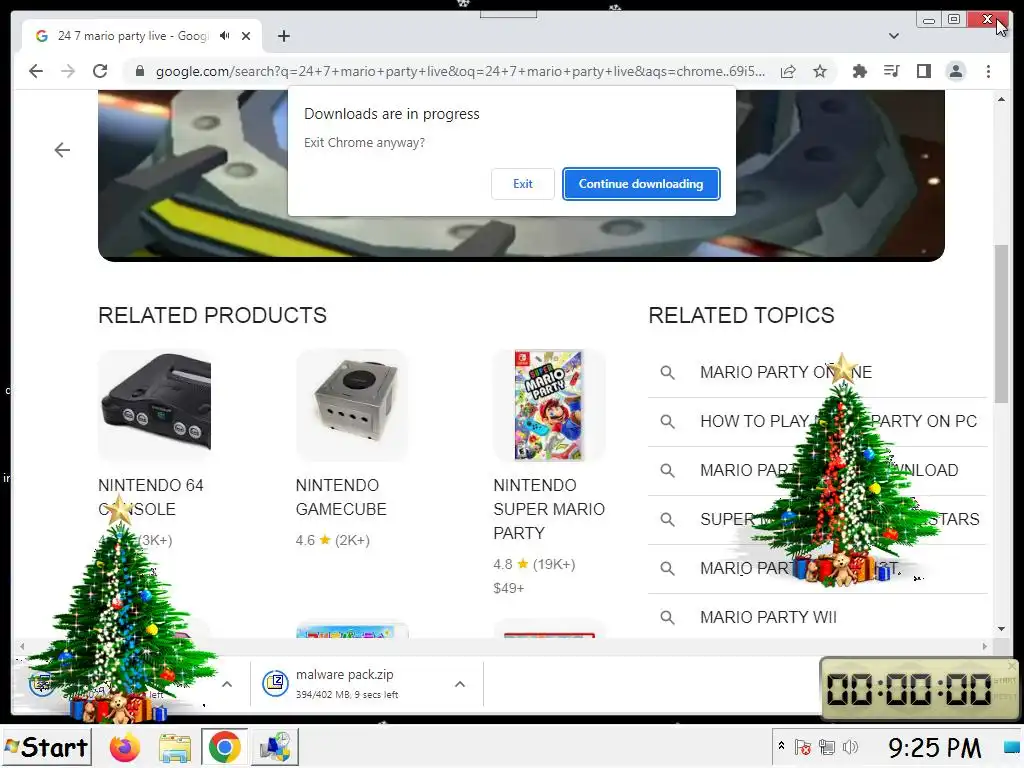Open the Nintendo GameCube product image
Viewport: 1024px width, 768px height.
pyautogui.click(x=352, y=405)
